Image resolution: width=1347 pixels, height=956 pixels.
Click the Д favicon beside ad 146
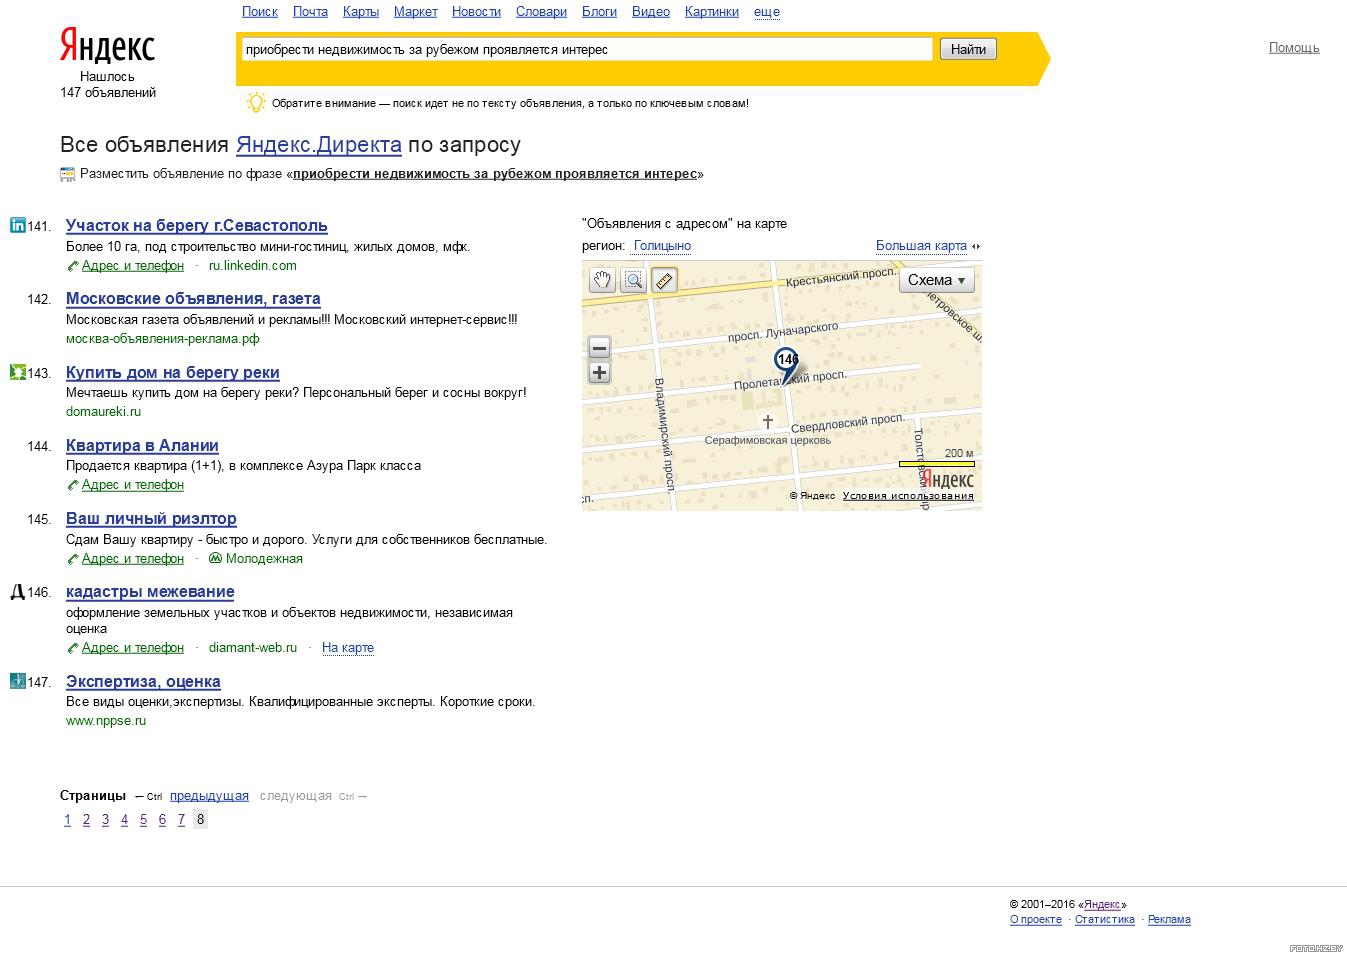18,591
